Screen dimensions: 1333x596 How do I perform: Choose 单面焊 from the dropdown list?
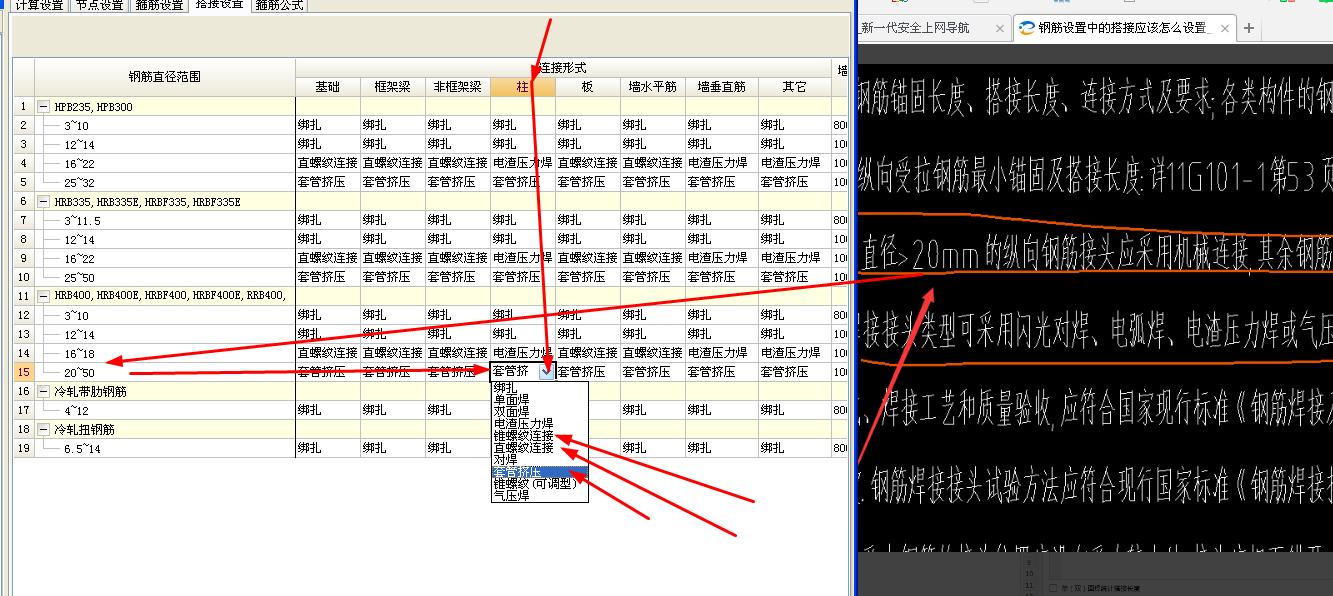point(540,399)
